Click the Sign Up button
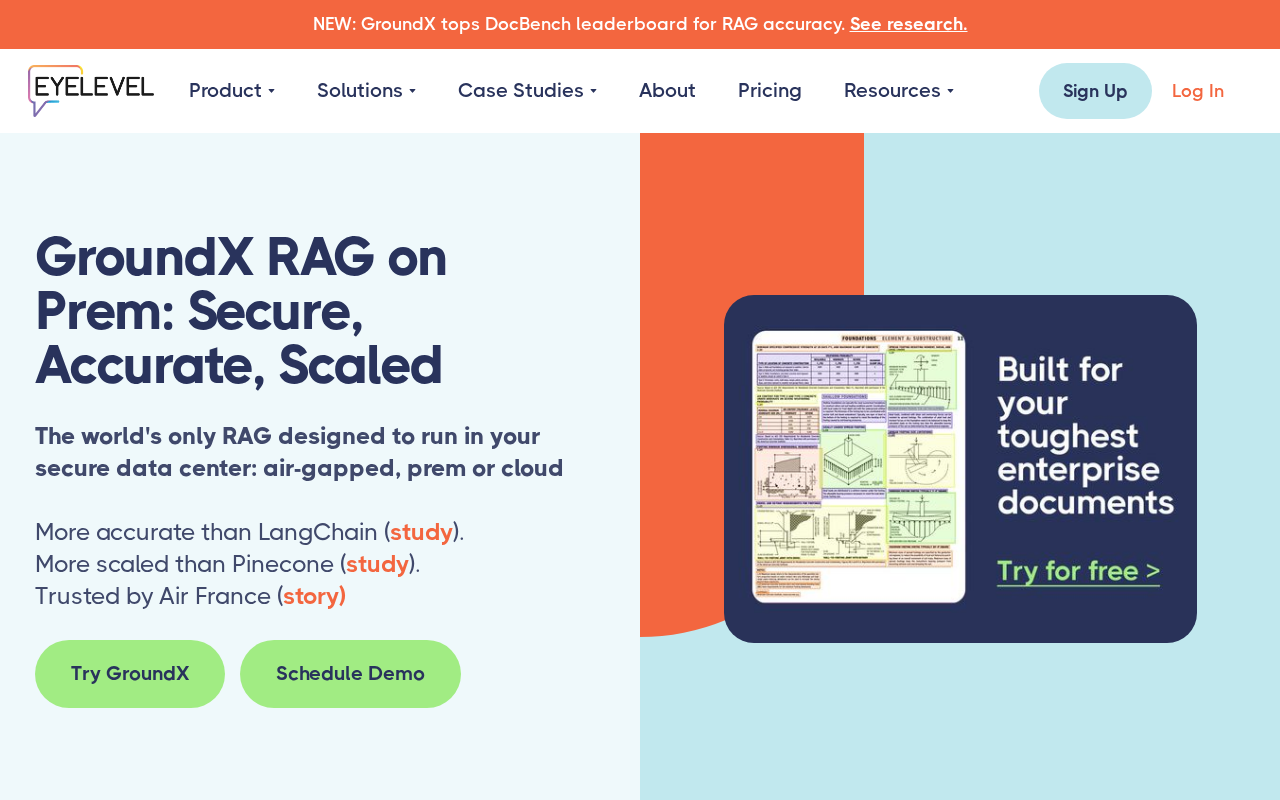This screenshot has height=800, width=1280. click(x=1095, y=91)
